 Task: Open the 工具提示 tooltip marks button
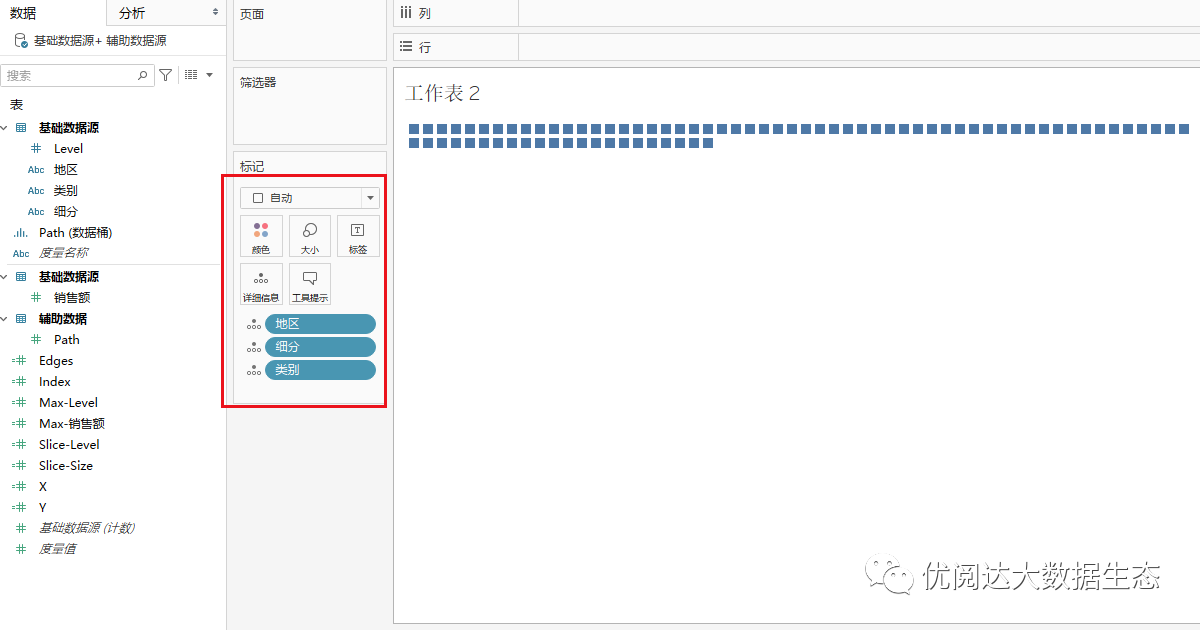(310, 284)
